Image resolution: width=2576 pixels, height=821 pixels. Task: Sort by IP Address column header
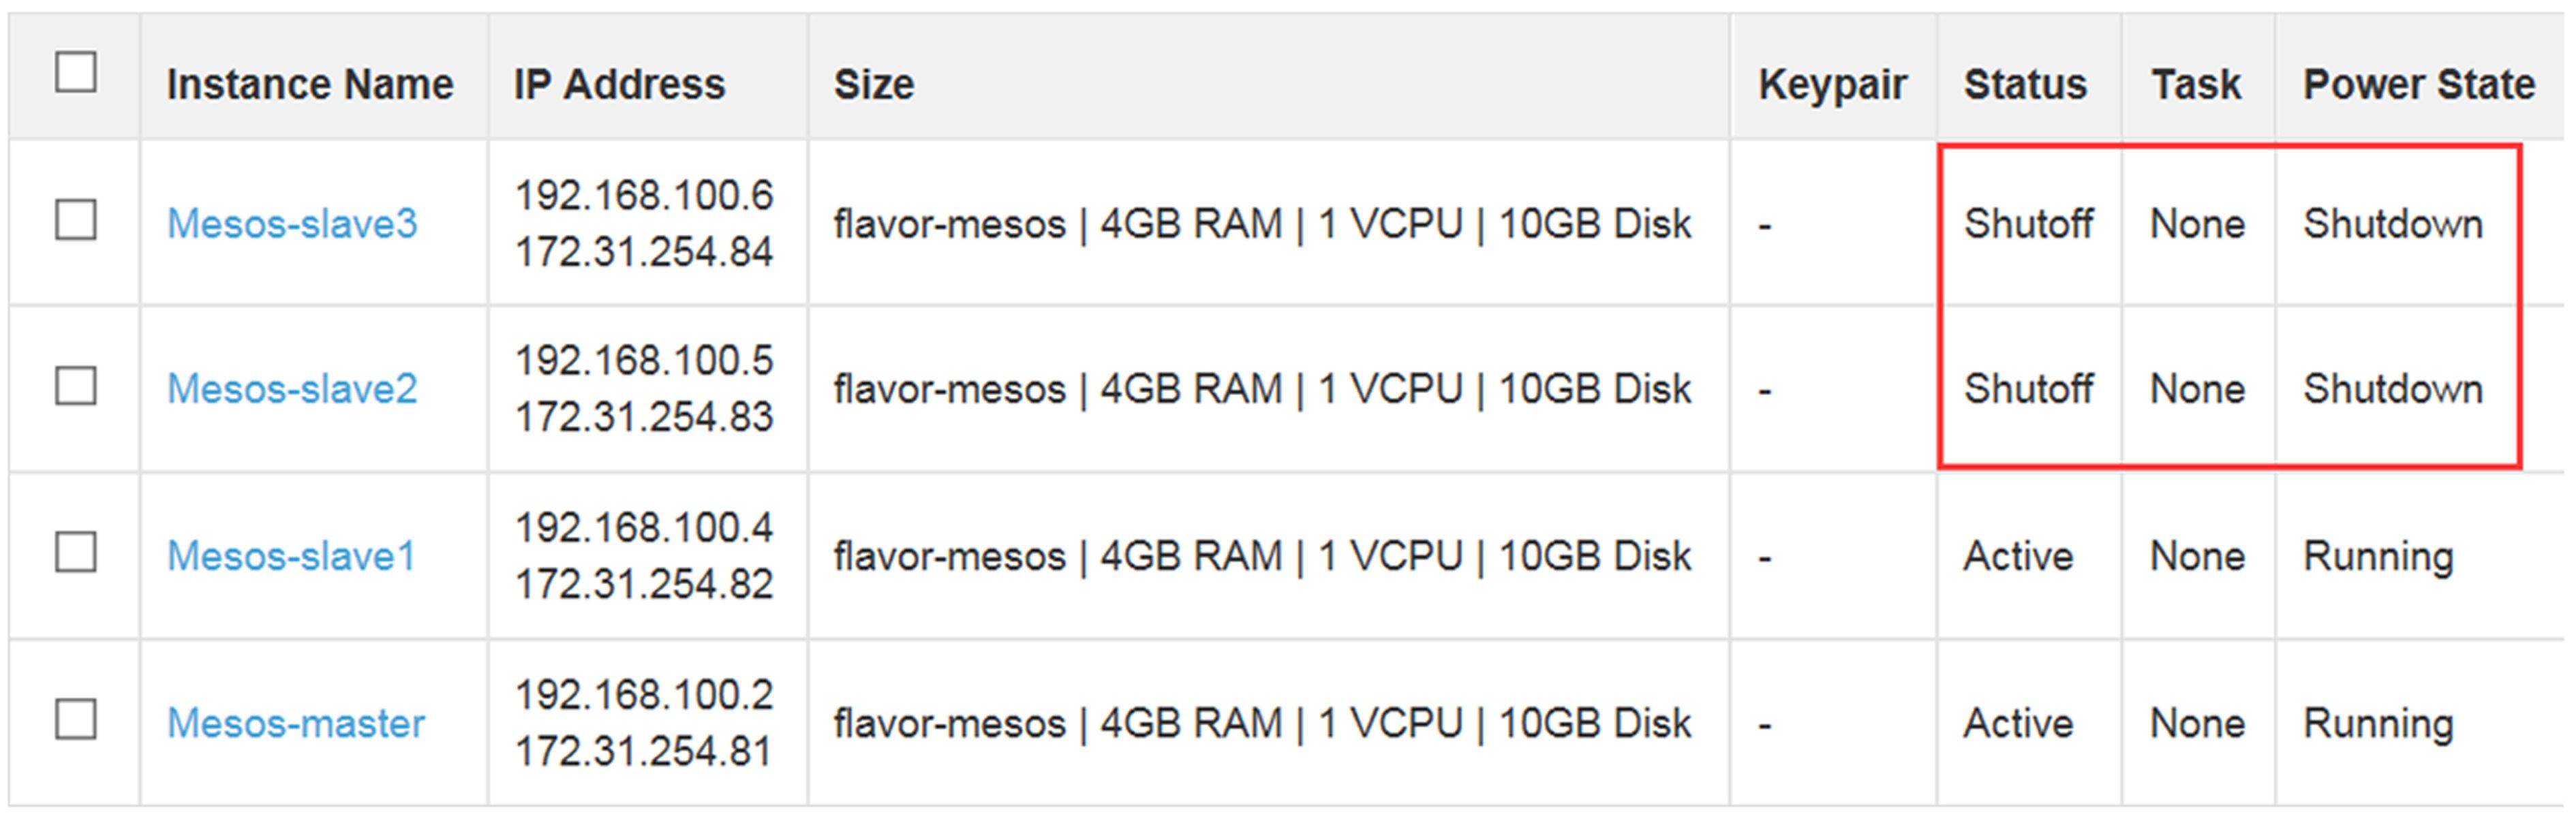point(619,85)
